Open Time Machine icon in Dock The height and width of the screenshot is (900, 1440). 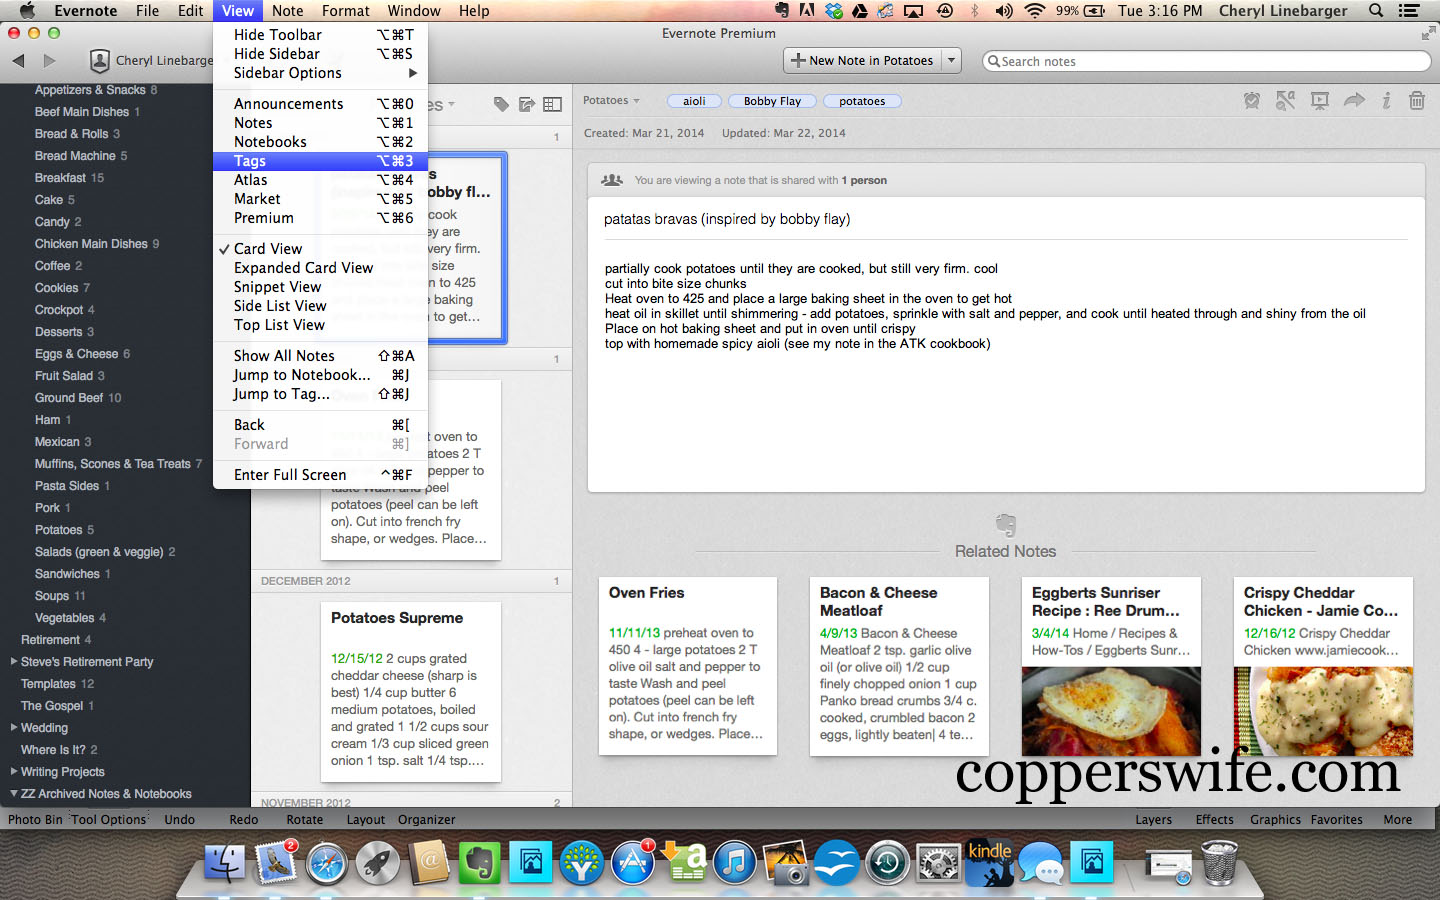[x=887, y=862]
